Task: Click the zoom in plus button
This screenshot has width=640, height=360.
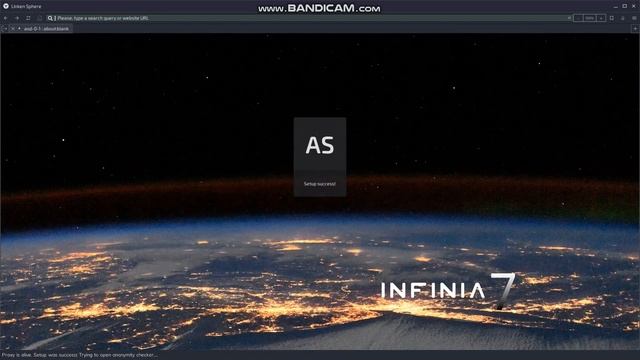Action: pyautogui.click(x=601, y=18)
